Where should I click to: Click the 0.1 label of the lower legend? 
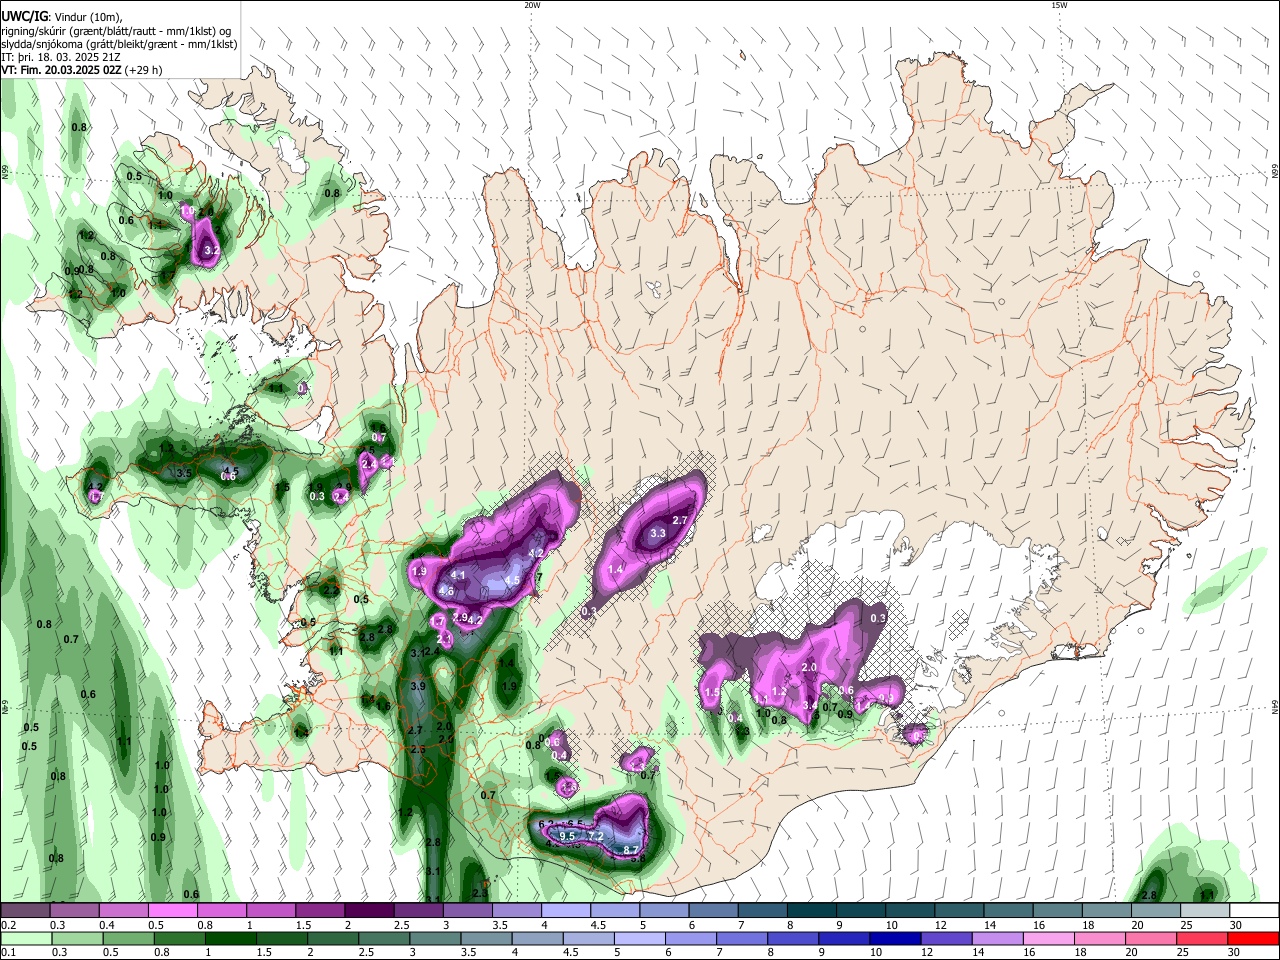pyautogui.click(x=8, y=952)
